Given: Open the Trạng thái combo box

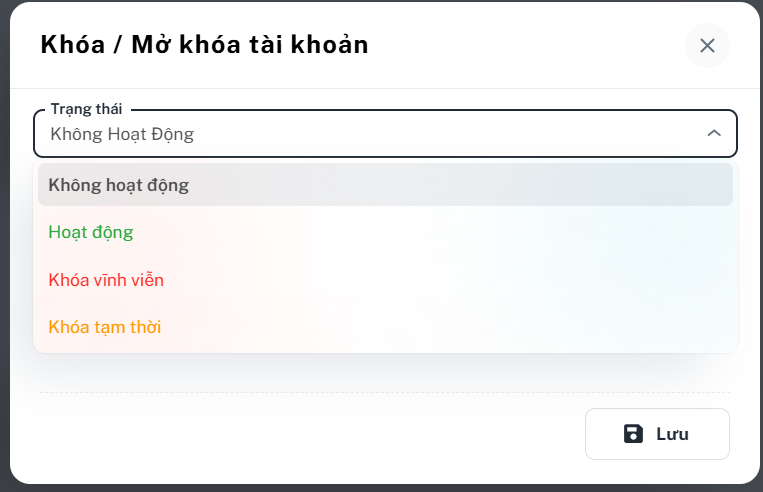Looking at the screenshot, I should click(385, 133).
